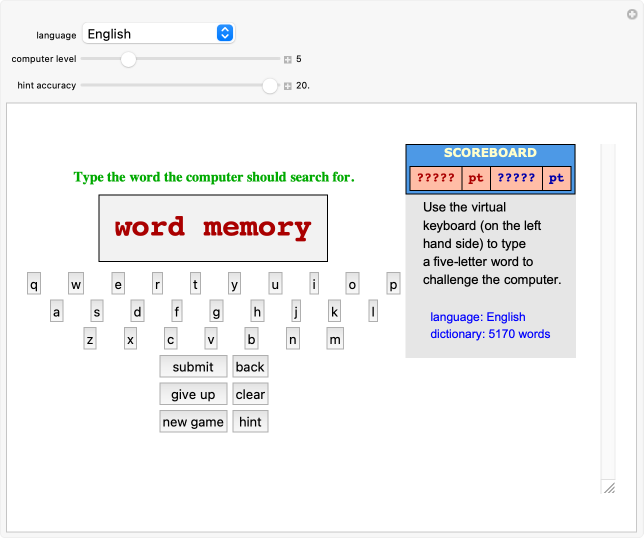644x539 pixels.
Task: Click the word memory display box
Action: (213, 228)
